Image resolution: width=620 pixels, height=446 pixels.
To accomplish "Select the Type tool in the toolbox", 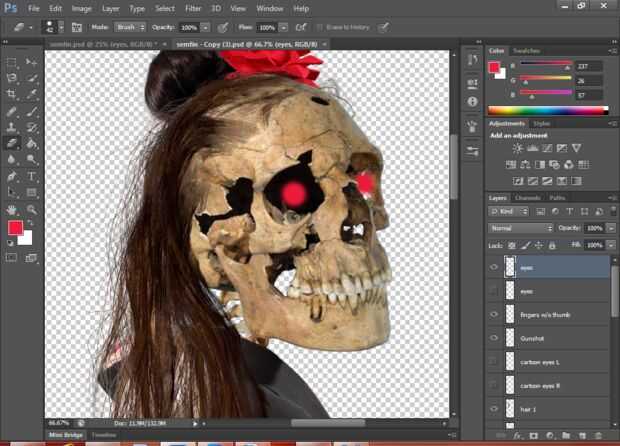I will pos(31,176).
